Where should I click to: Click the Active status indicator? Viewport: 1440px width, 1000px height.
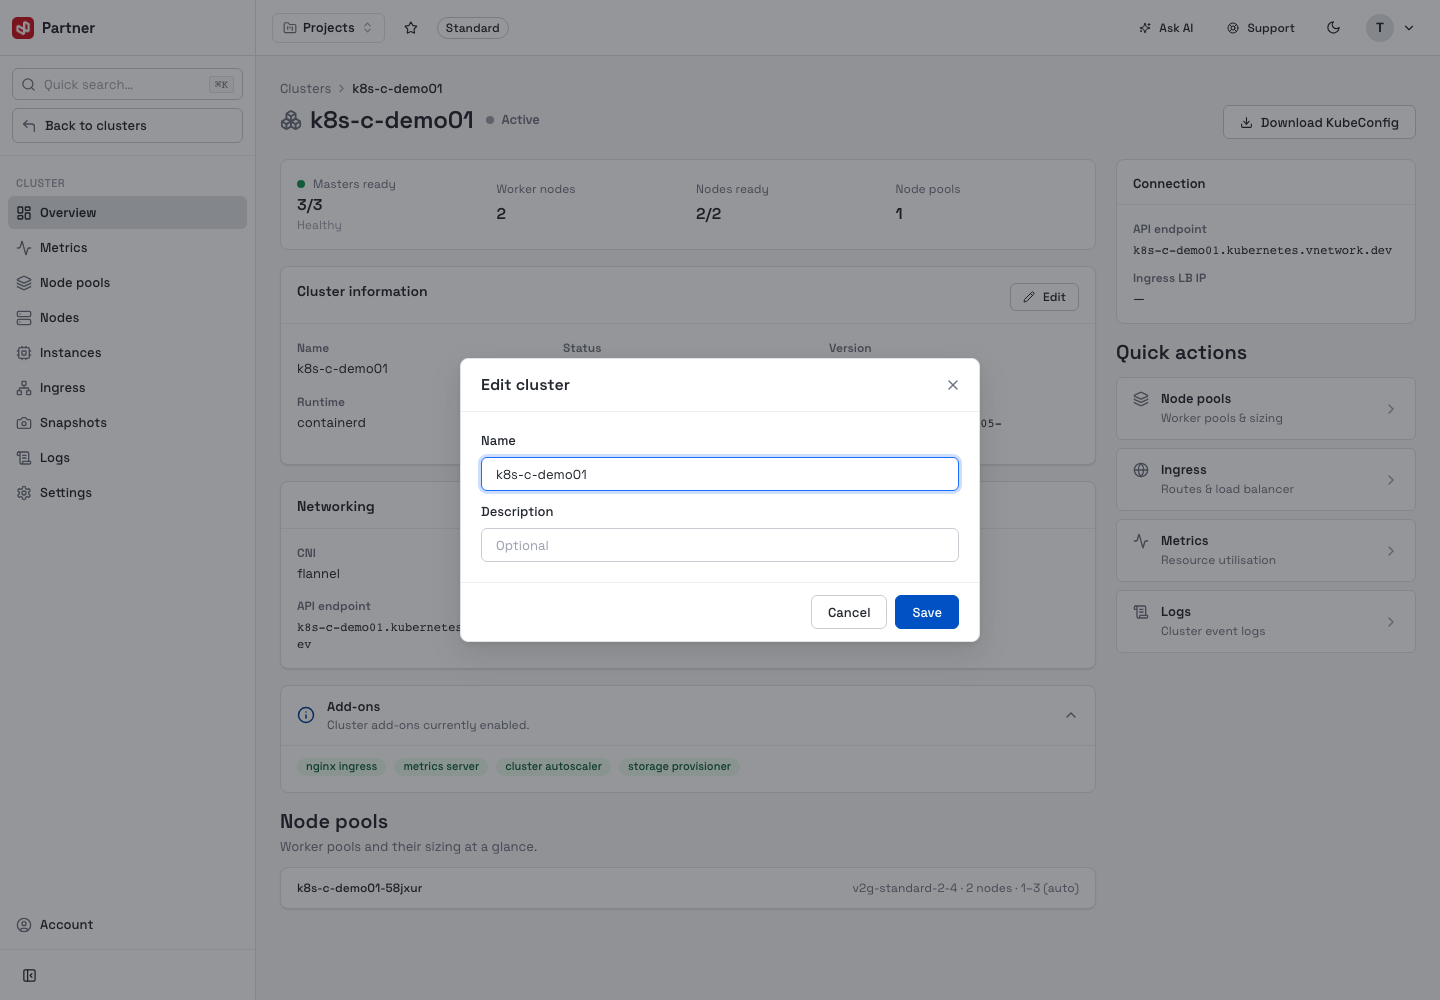[x=513, y=120]
